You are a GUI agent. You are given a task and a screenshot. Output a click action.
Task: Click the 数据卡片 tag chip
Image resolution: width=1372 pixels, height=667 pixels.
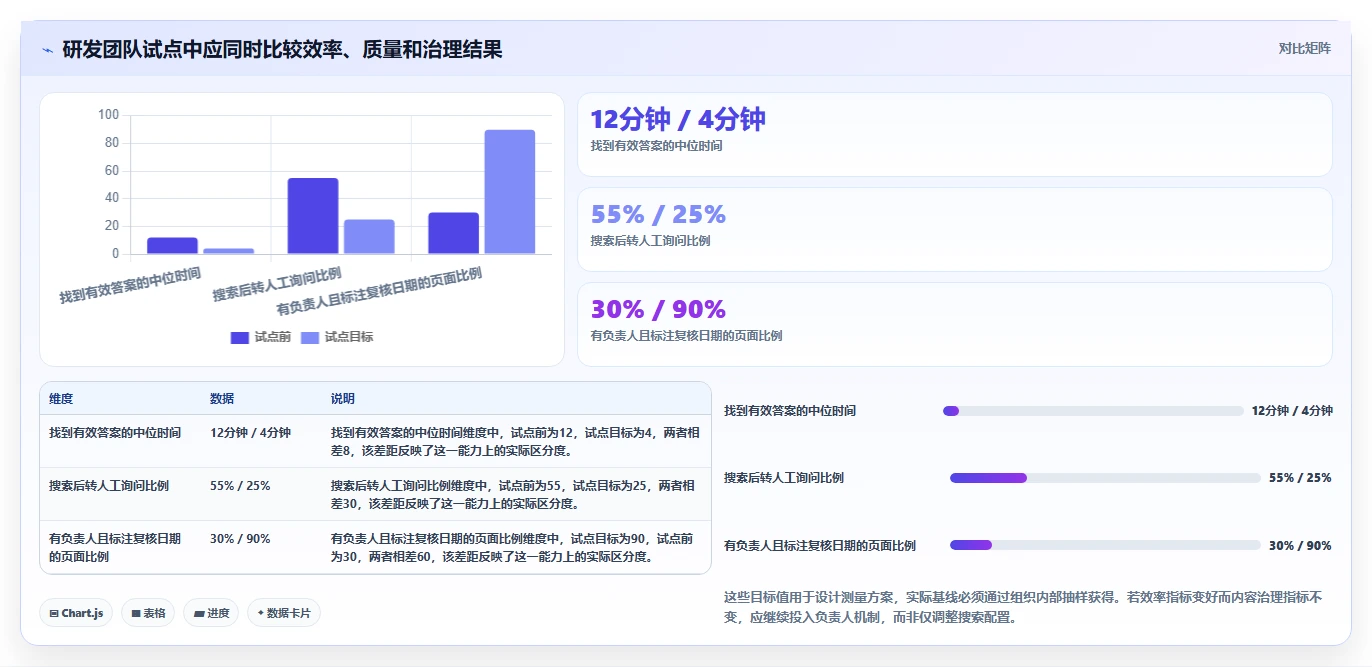284,613
